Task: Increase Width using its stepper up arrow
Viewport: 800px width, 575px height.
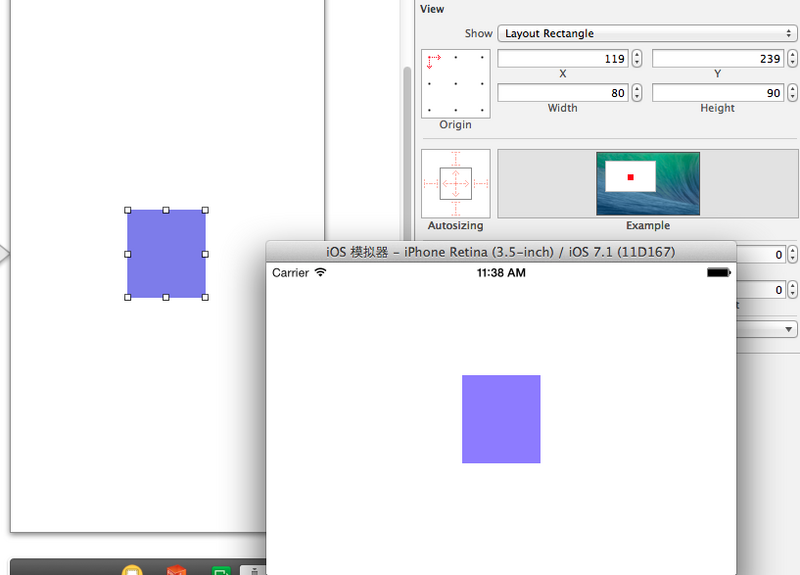Action: [637, 89]
